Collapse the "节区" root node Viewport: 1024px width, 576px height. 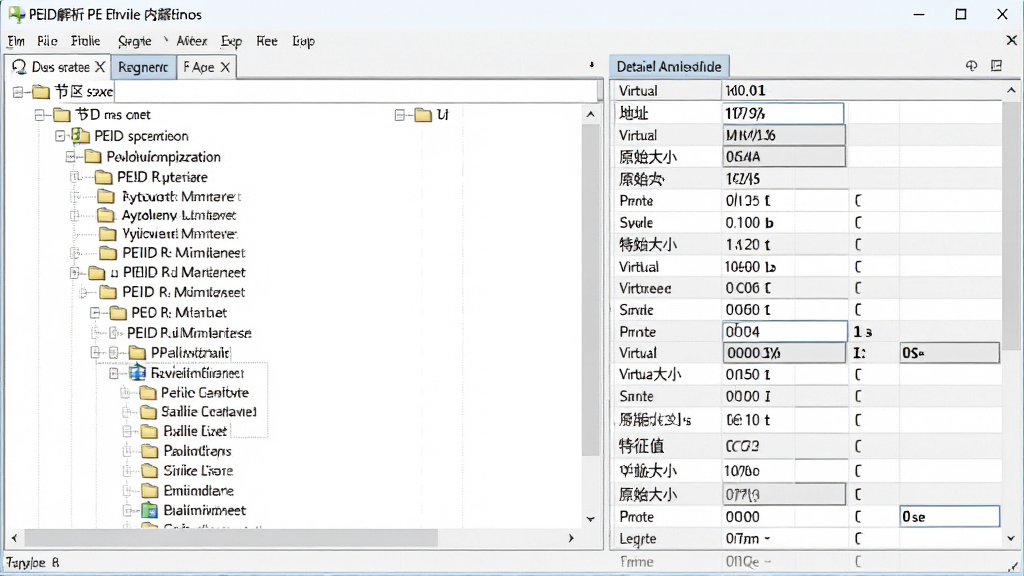click(18, 92)
